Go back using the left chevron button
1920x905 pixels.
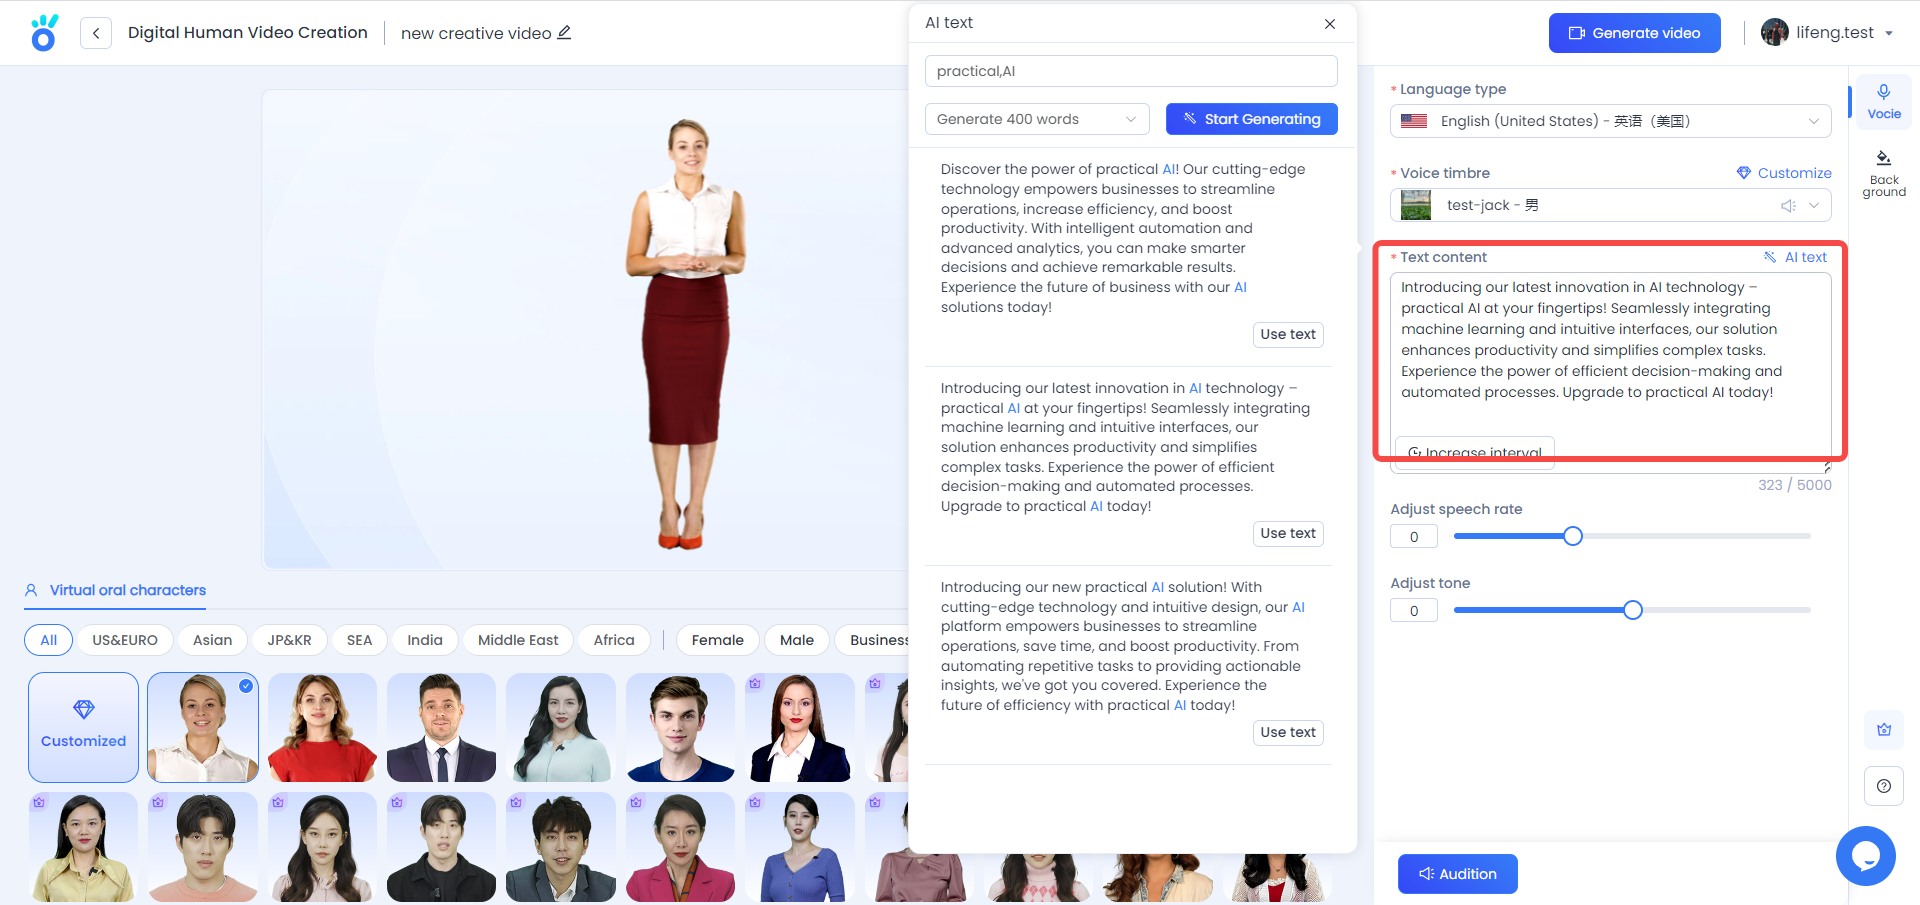pos(96,33)
